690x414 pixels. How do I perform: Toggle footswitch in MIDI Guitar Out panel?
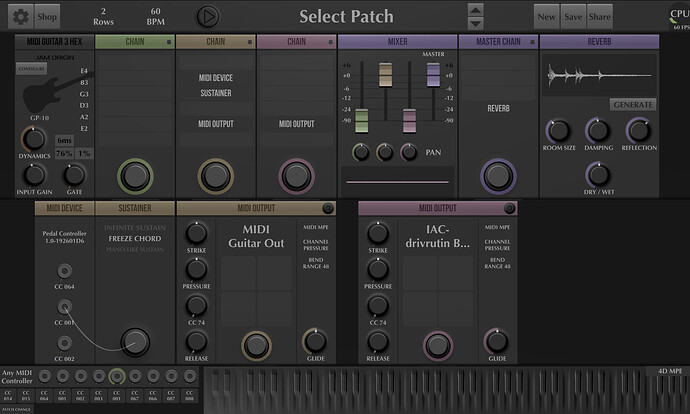pyautogui.click(x=257, y=346)
